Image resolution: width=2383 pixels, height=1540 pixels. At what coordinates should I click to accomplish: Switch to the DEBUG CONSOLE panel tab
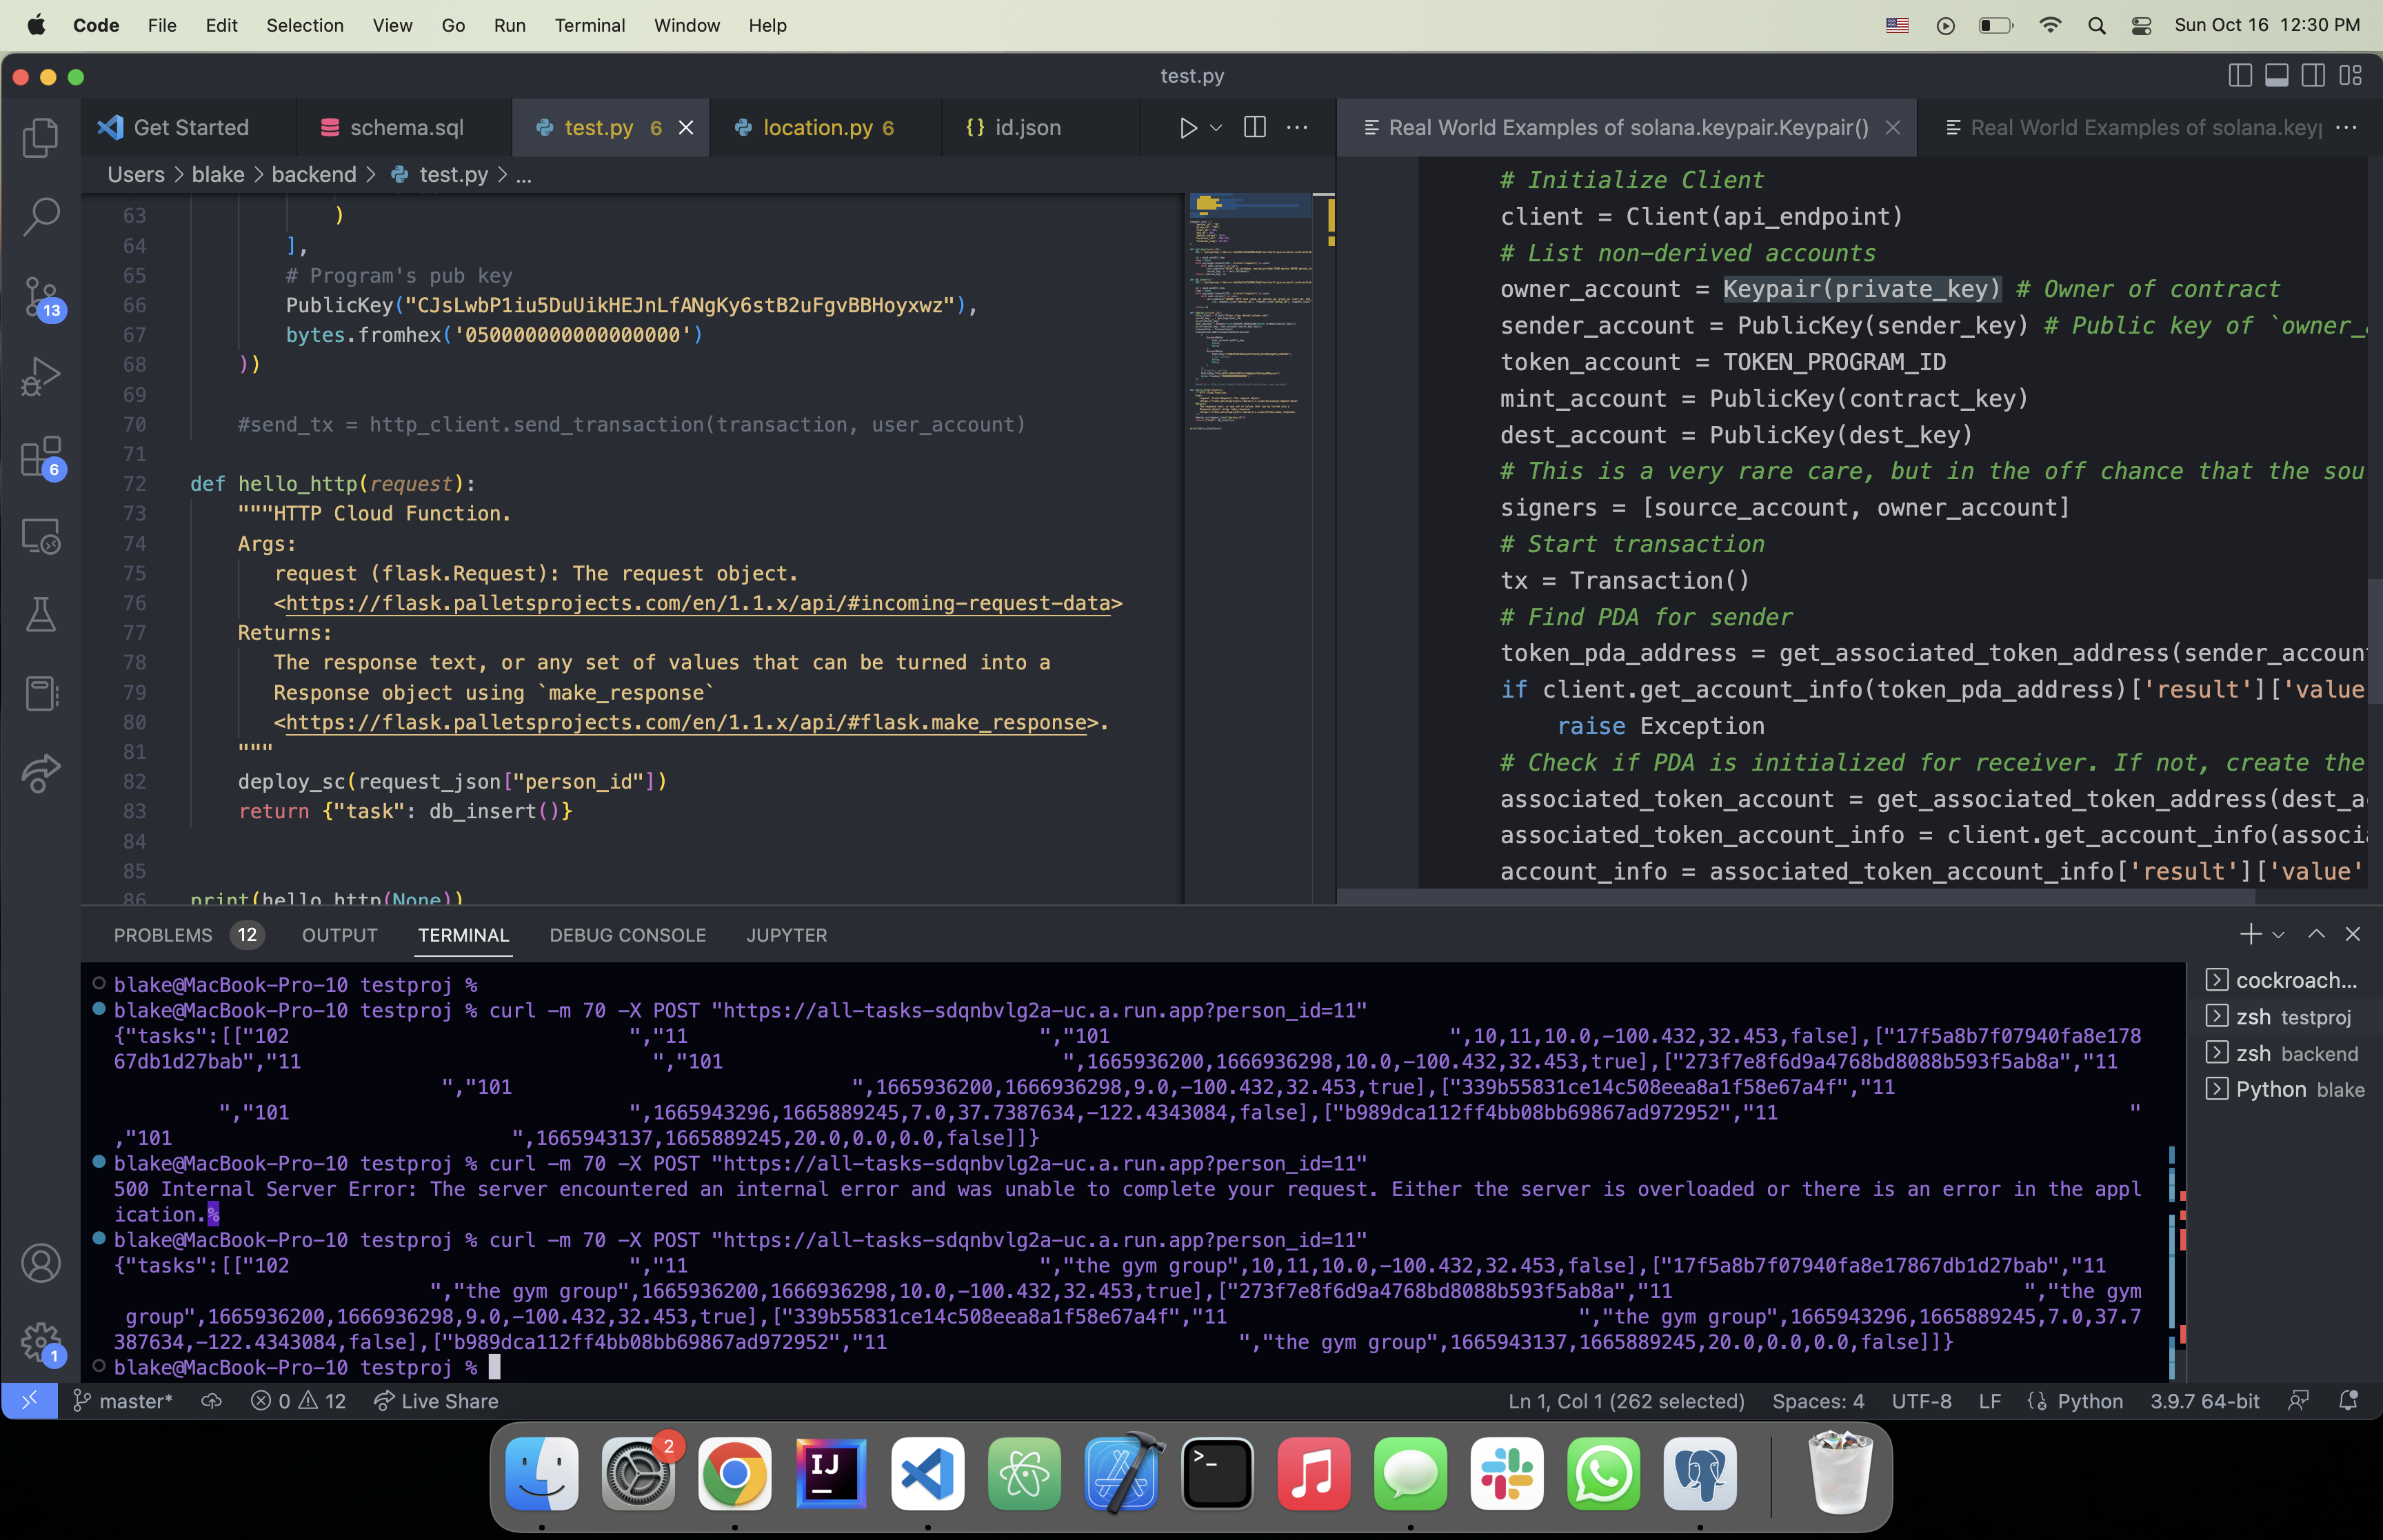(627, 935)
